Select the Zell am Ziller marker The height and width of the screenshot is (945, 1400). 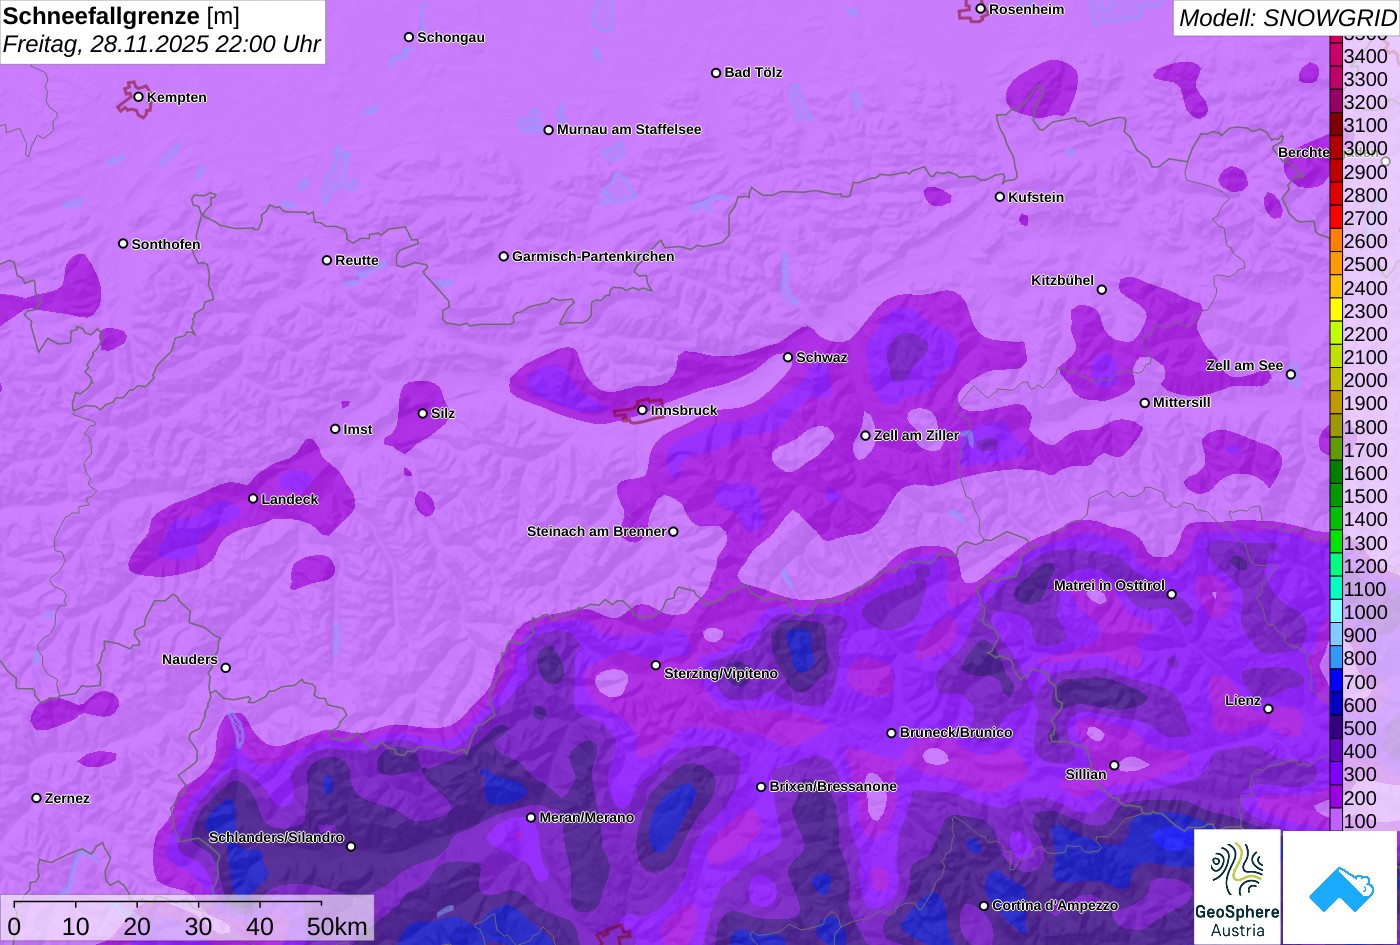[x=866, y=436]
